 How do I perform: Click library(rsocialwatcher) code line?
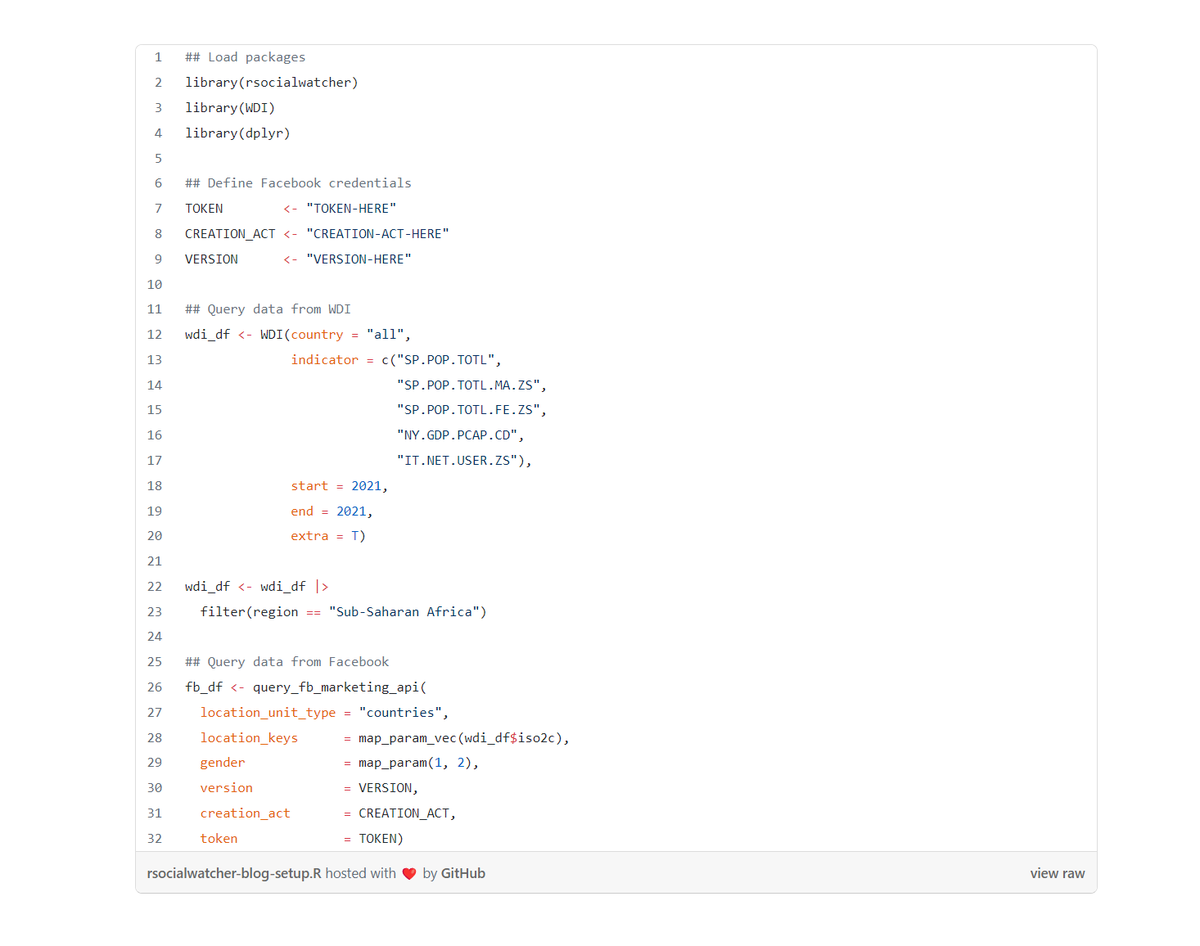click(x=271, y=82)
